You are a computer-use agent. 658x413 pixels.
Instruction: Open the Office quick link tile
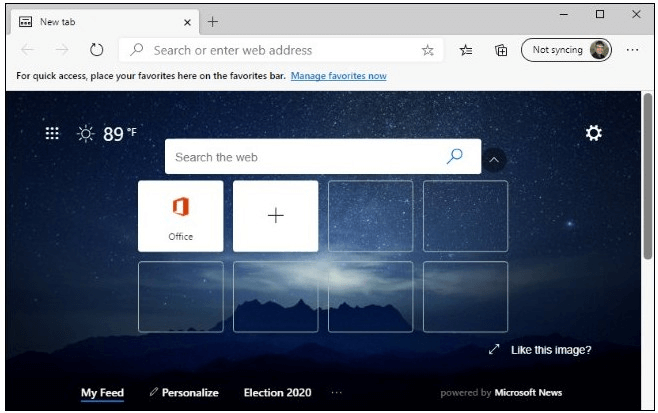coord(180,216)
